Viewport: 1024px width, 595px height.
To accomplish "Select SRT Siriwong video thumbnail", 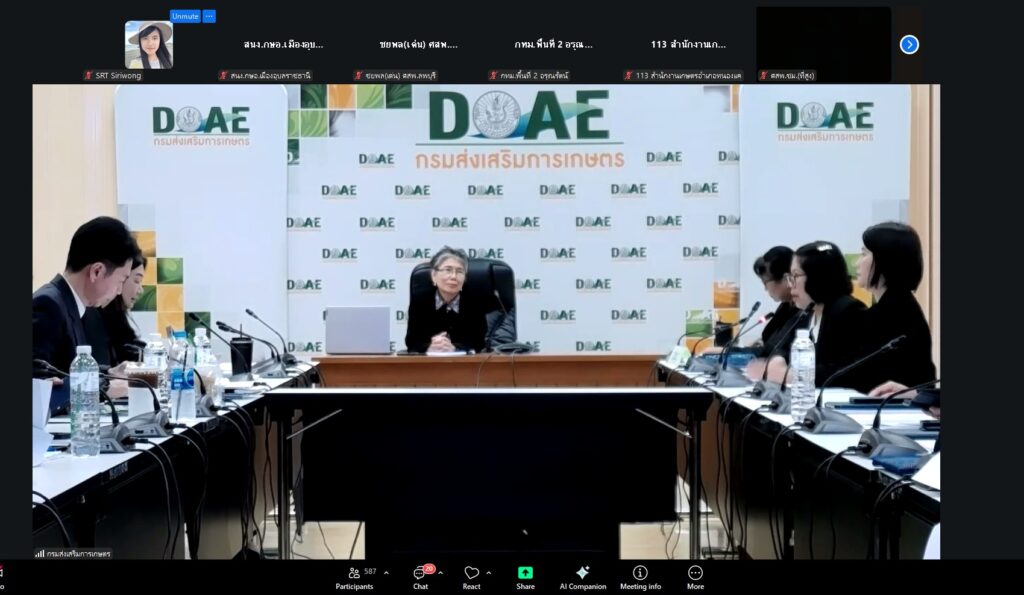I will (x=149, y=45).
